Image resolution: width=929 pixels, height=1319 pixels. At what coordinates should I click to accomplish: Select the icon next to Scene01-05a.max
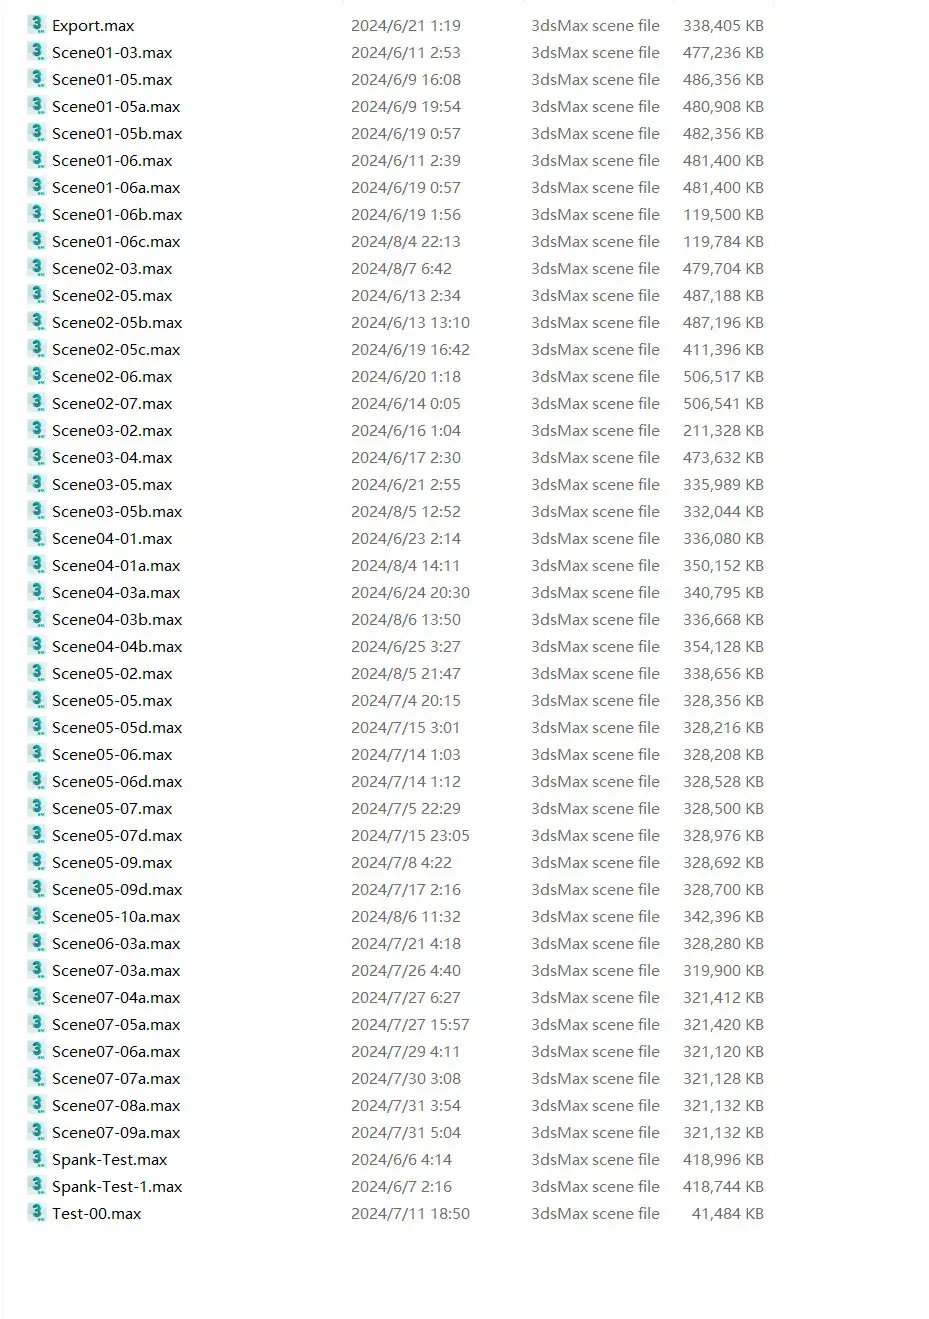pyautogui.click(x=37, y=106)
